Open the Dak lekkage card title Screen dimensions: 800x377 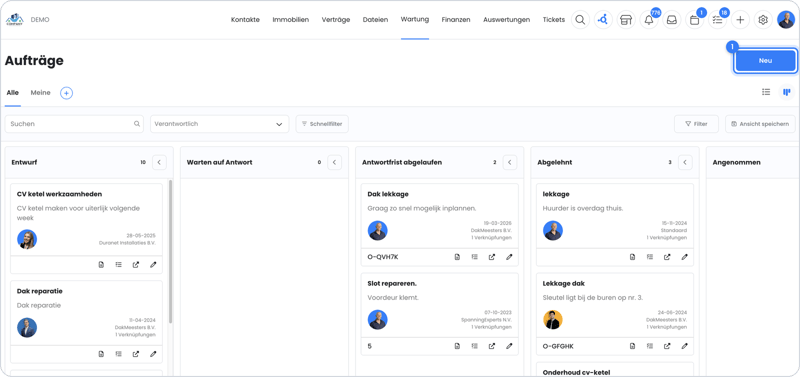[x=388, y=194]
